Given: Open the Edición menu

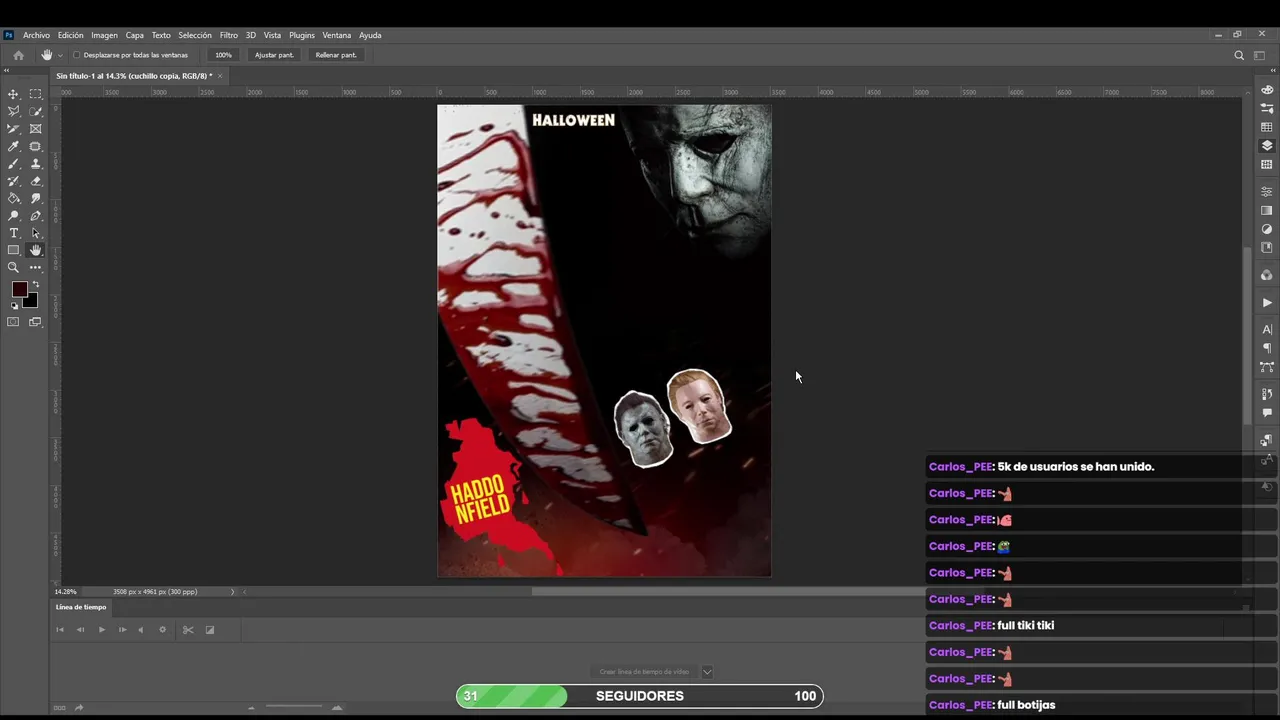Looking at the screenshot, I should [x=71, y=35].
